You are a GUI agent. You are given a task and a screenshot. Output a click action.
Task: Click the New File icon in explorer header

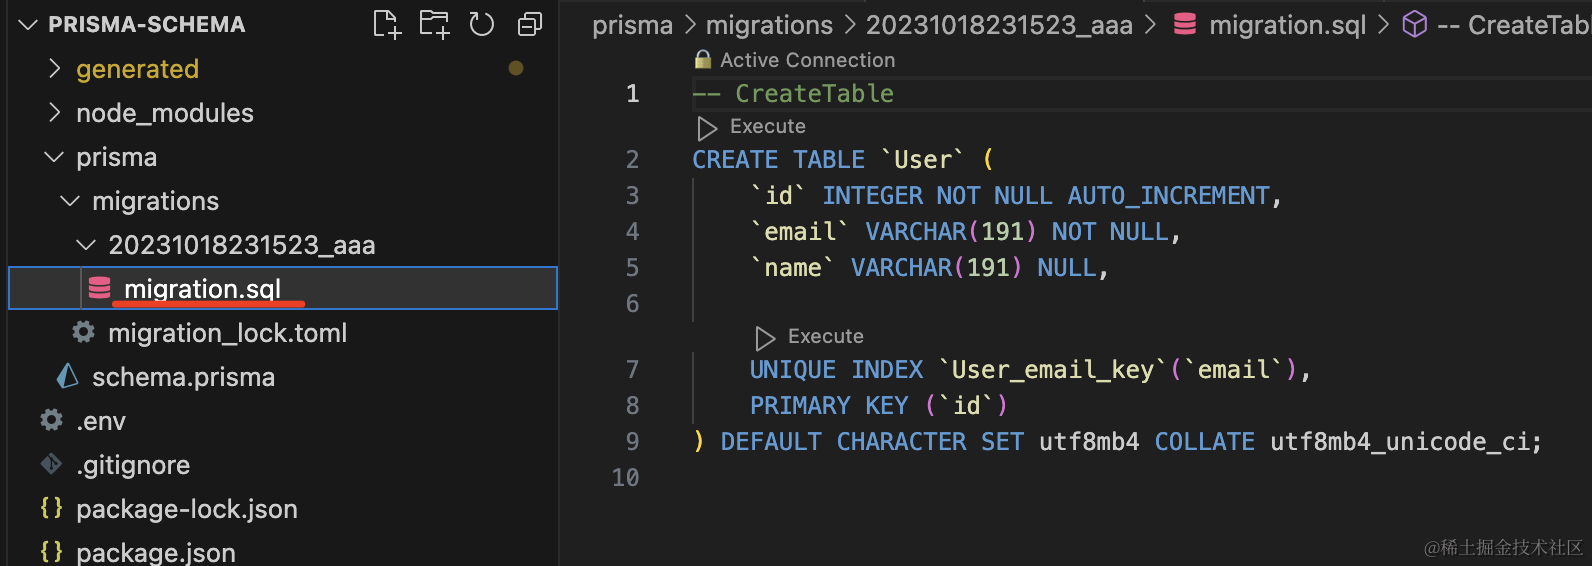(x=386, y=24)
